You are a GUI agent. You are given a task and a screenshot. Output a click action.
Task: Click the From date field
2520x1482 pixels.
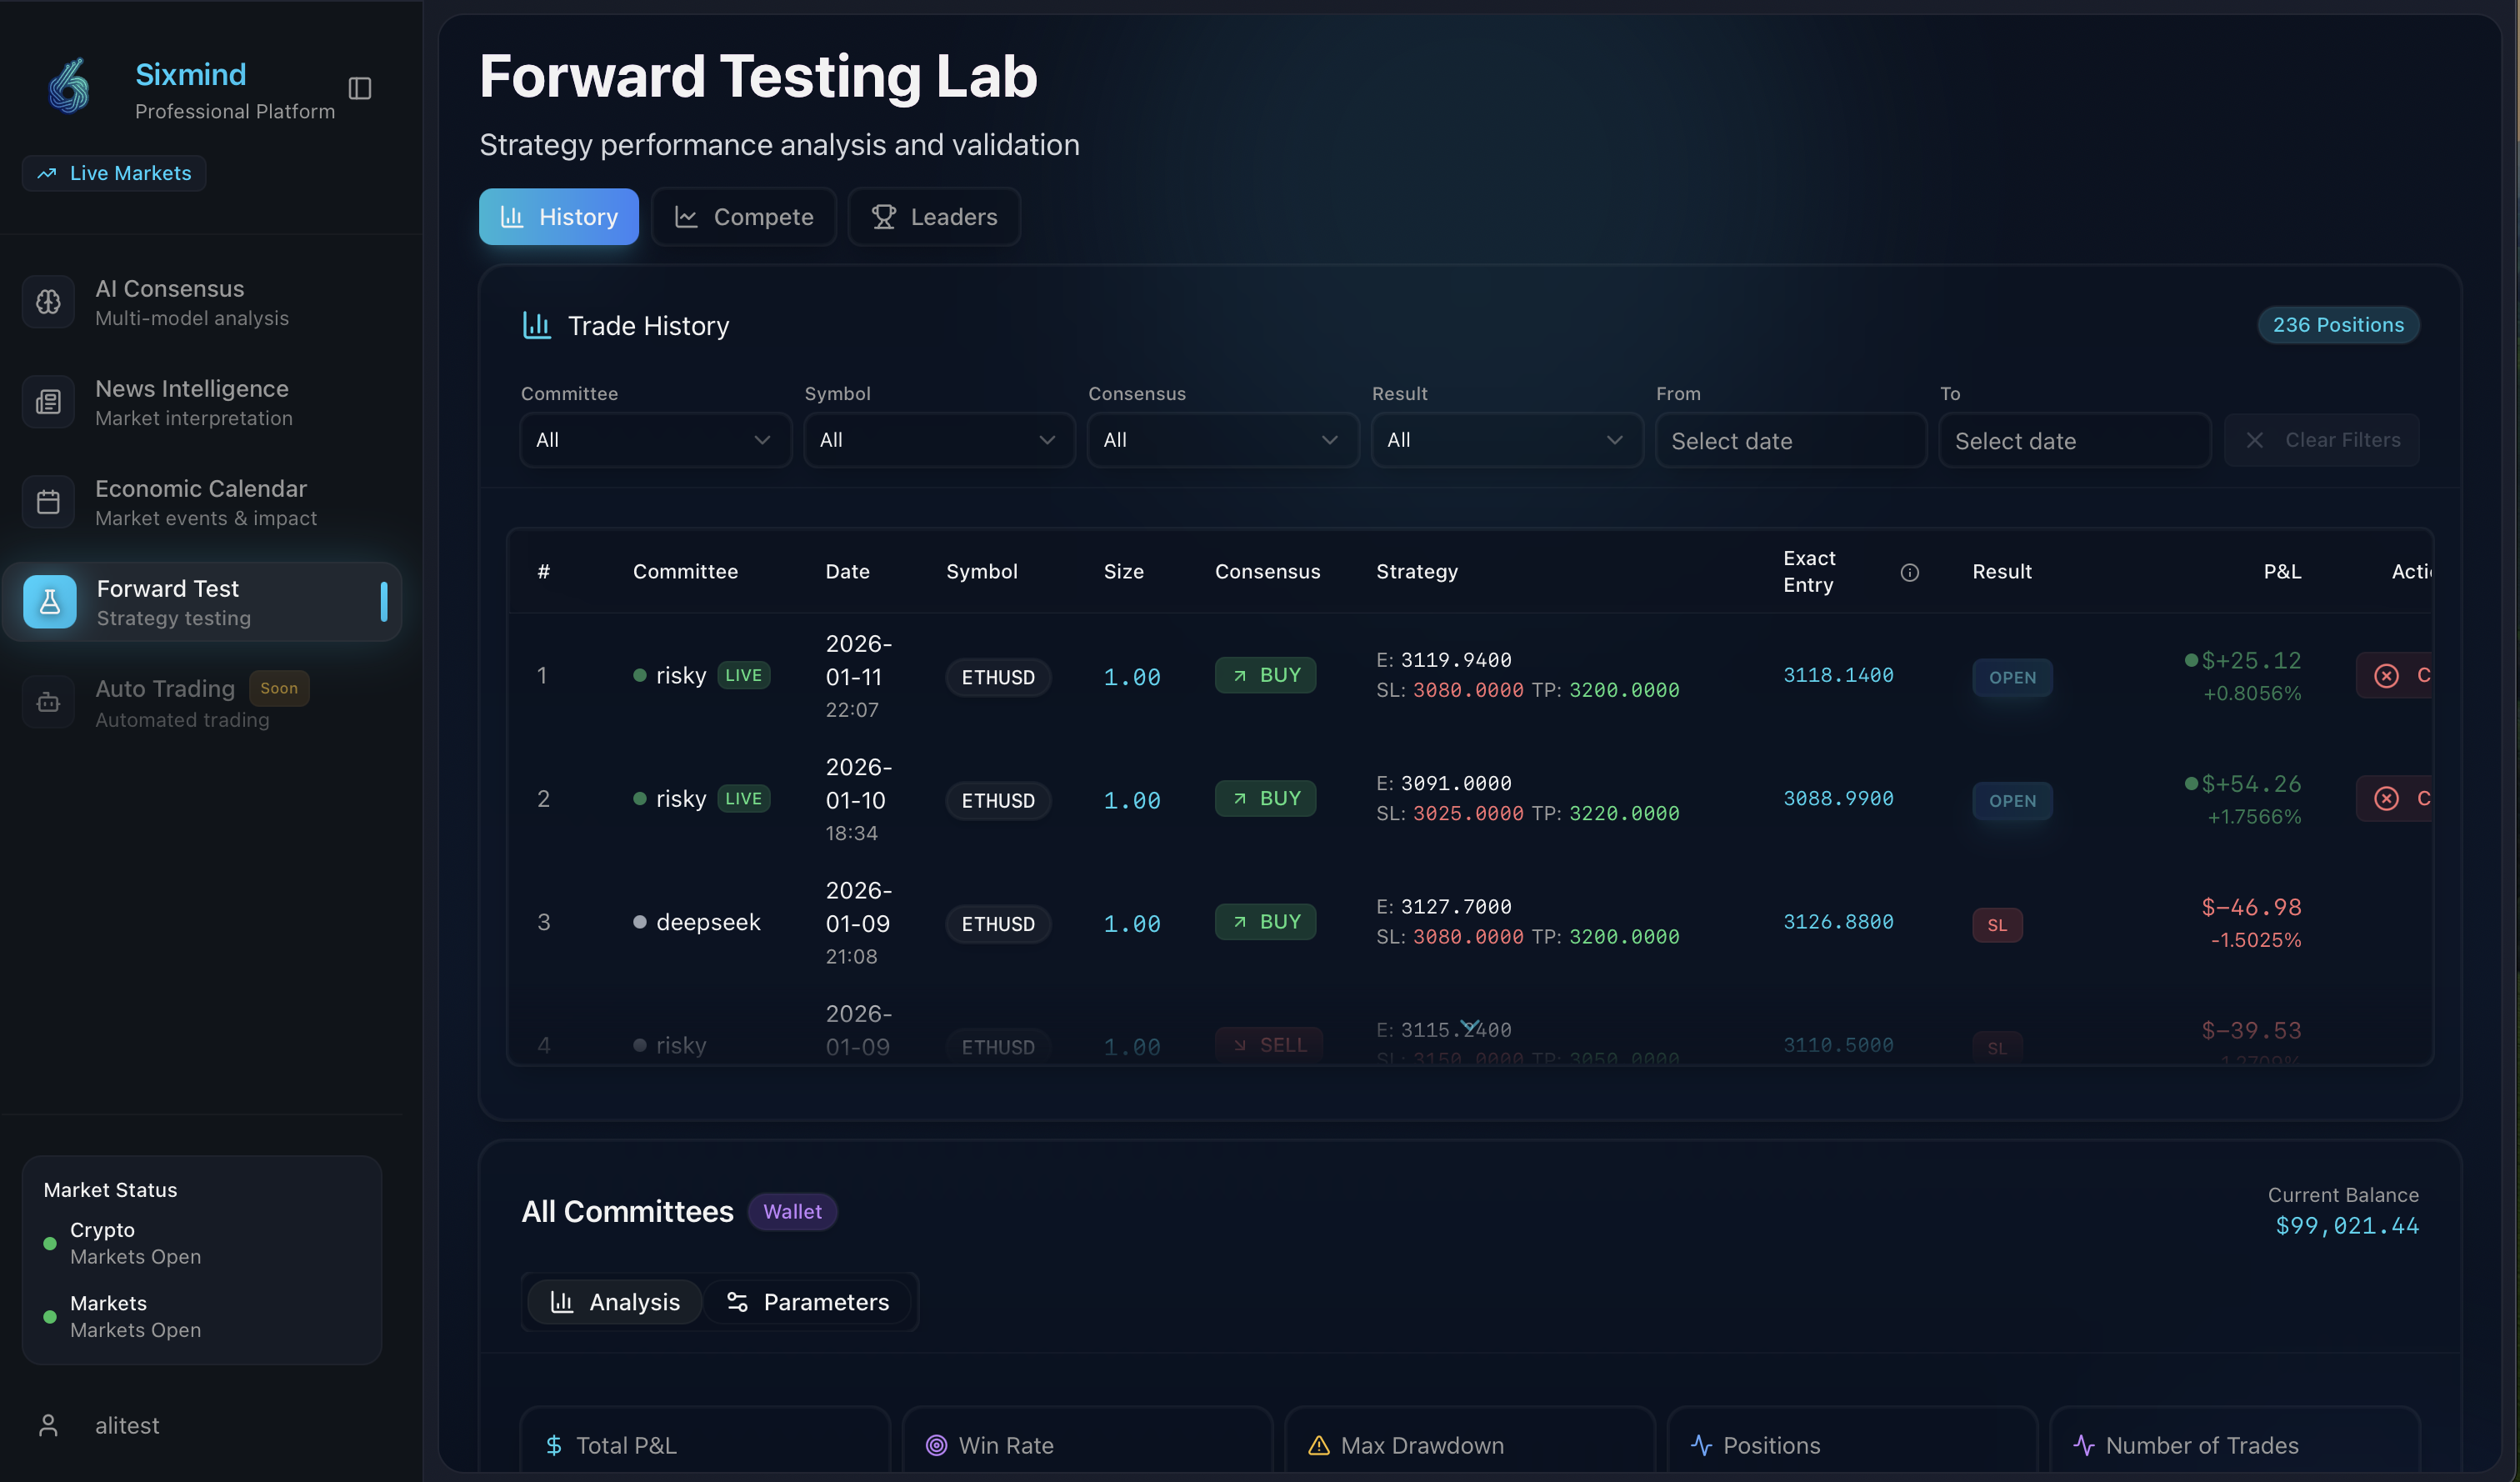1791,441
